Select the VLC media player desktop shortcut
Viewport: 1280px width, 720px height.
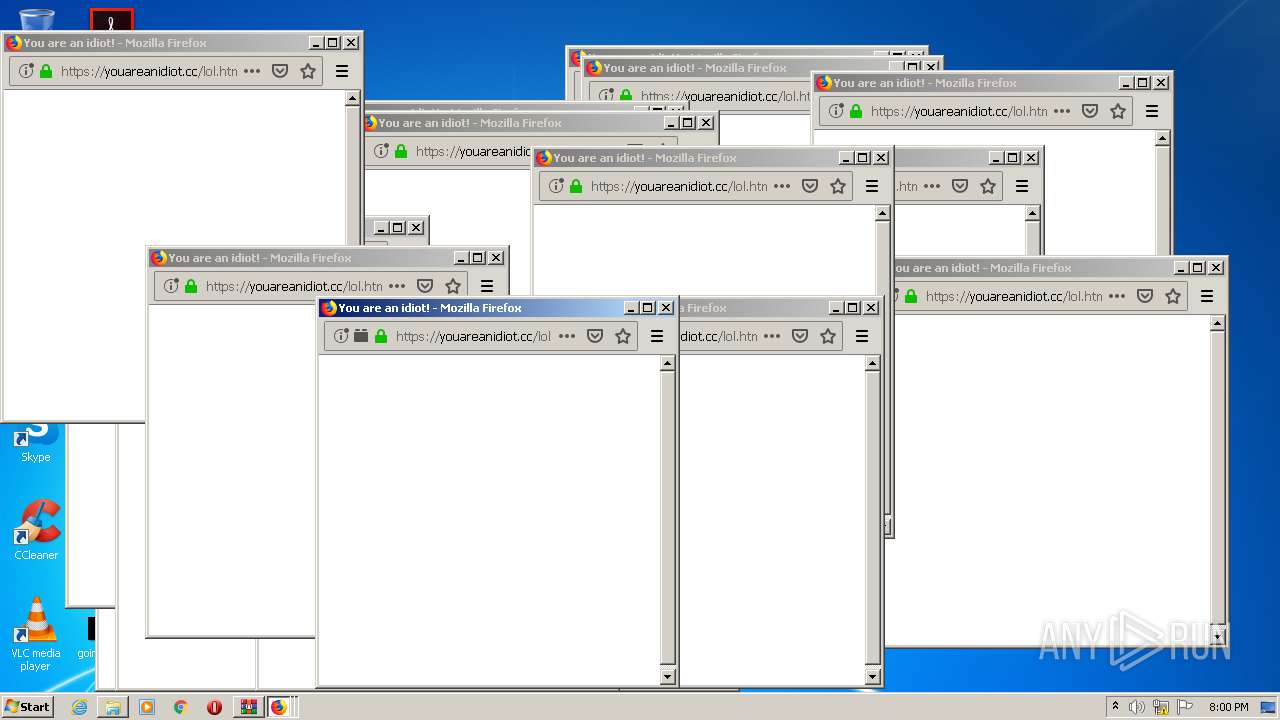coord(36,635)
